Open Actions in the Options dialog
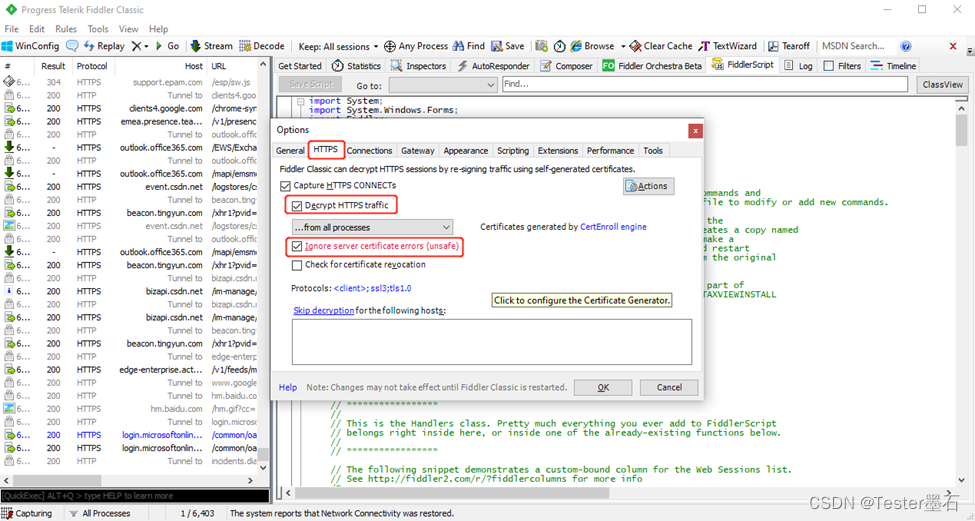 point(649,186)
